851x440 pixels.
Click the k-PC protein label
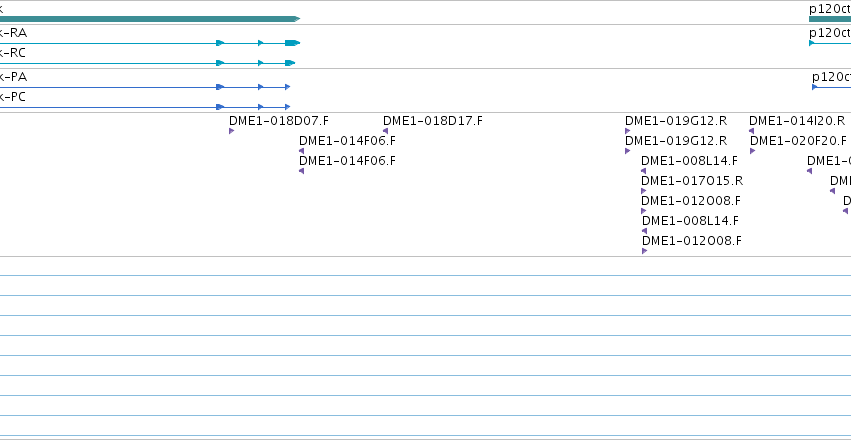point(12,97)
